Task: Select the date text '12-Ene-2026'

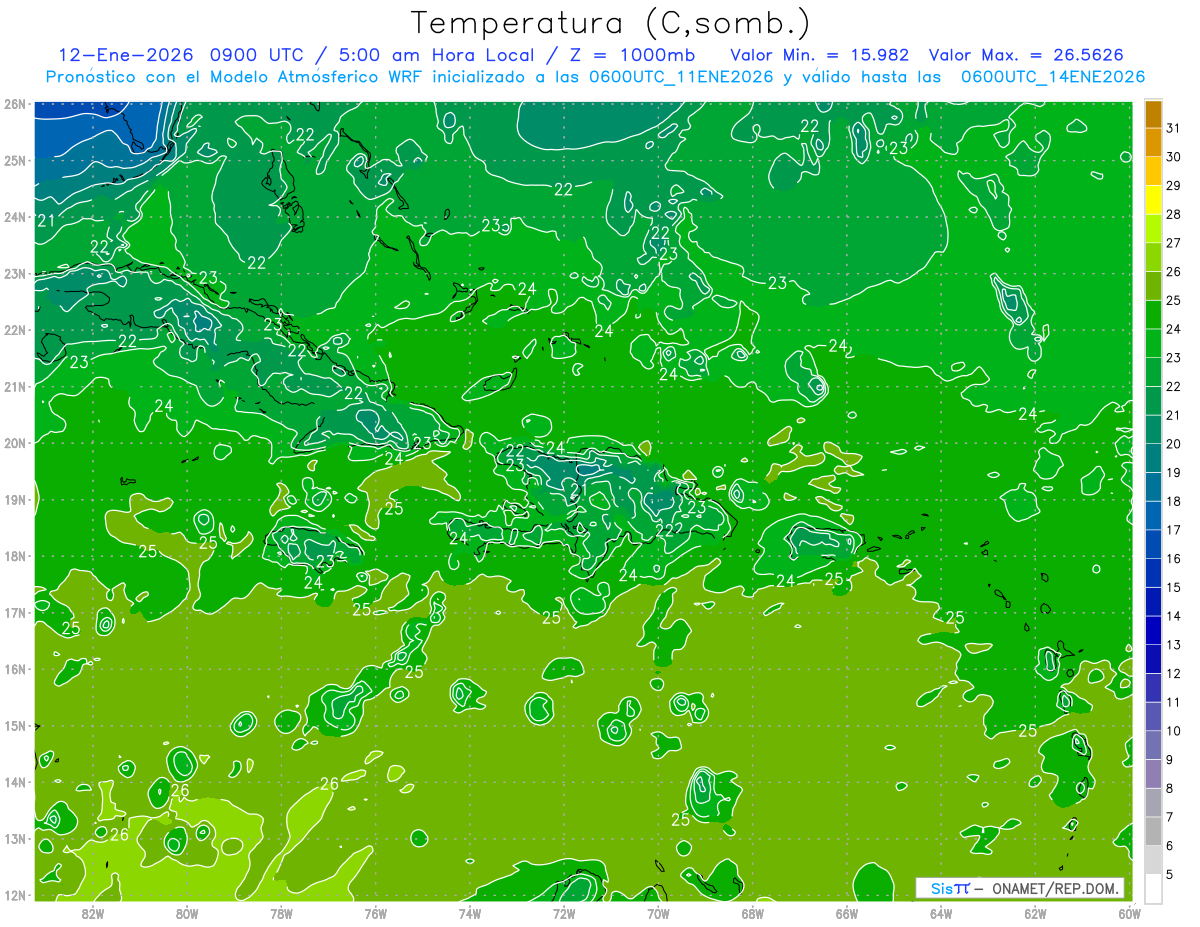Action: click(127, 55)
